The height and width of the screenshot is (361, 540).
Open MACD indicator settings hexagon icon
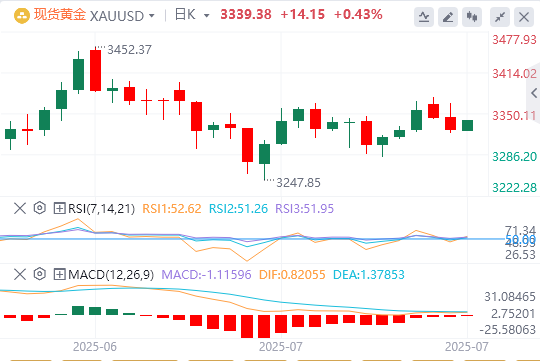(x=40, y=274)
